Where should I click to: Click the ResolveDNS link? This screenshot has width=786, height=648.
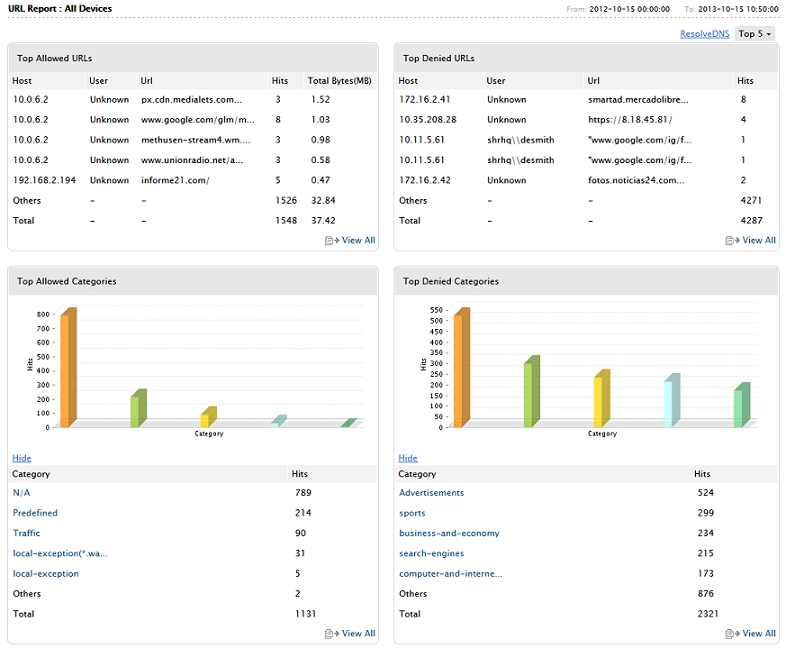(704, 34)
